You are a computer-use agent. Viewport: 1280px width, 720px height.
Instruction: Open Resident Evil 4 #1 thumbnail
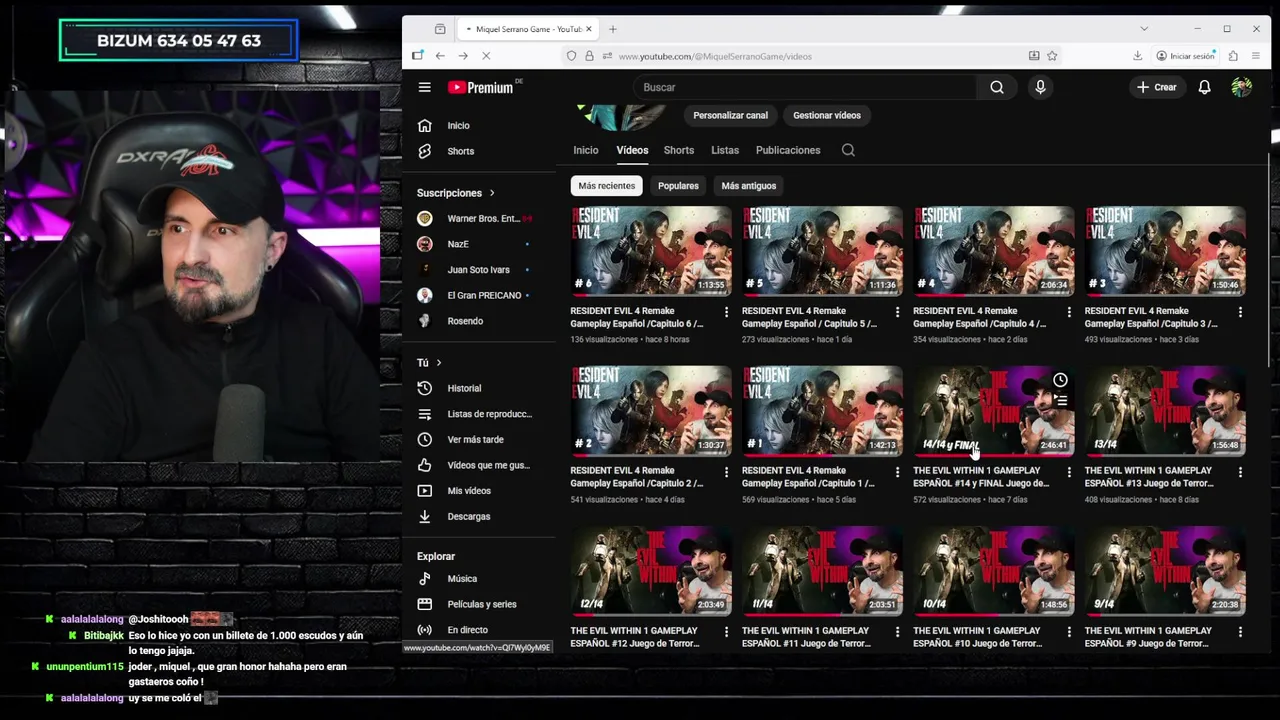click(x=822, y=411)
